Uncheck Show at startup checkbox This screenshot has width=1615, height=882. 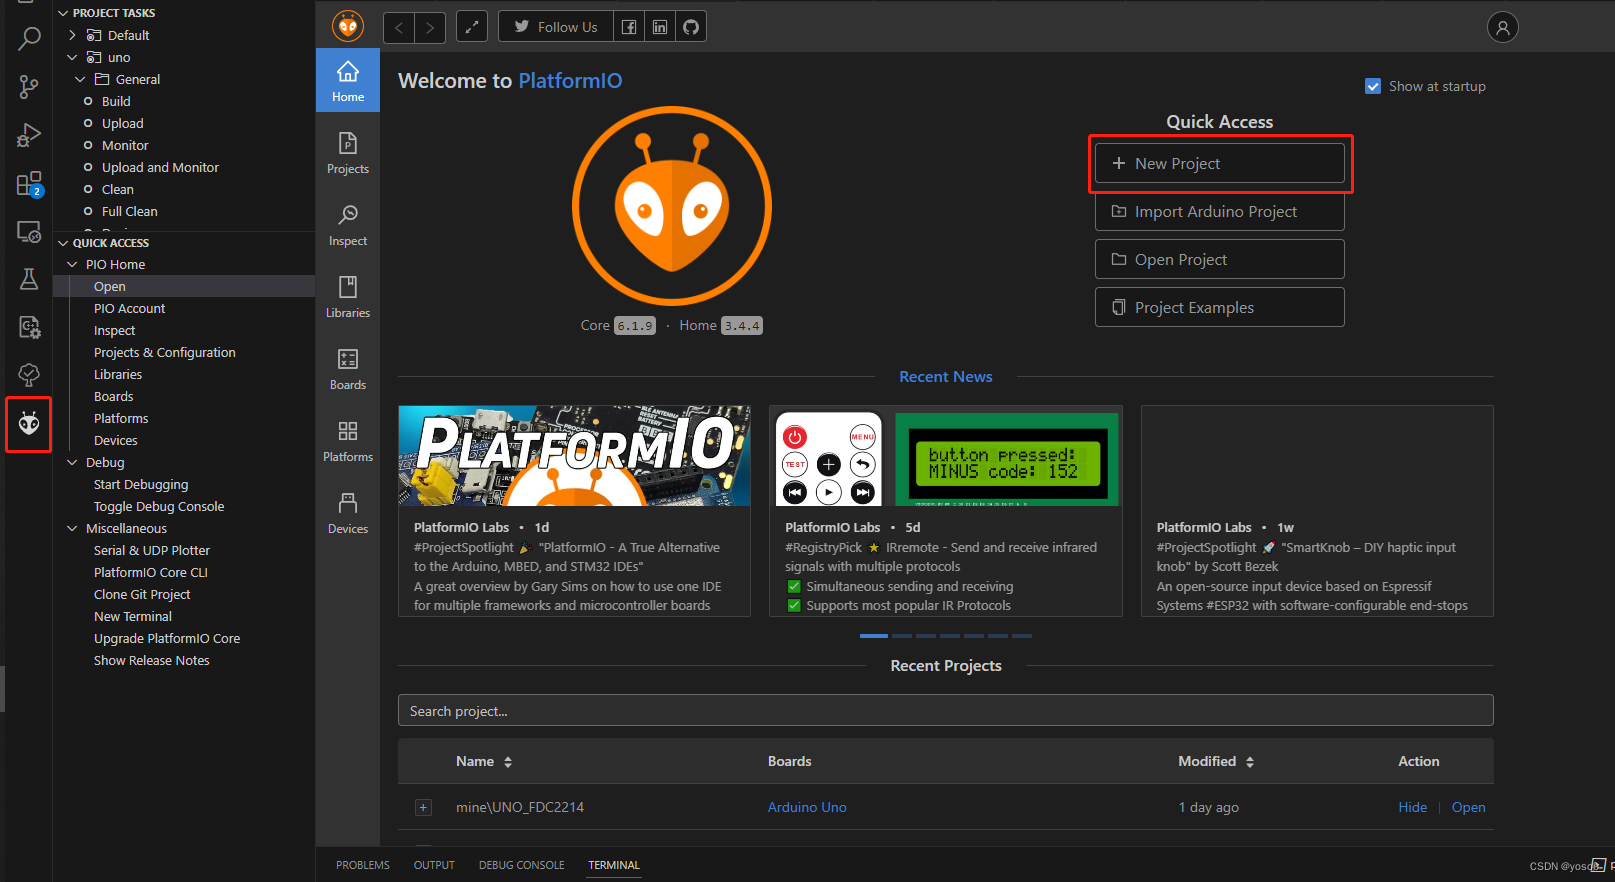[x=1373, y=86]
